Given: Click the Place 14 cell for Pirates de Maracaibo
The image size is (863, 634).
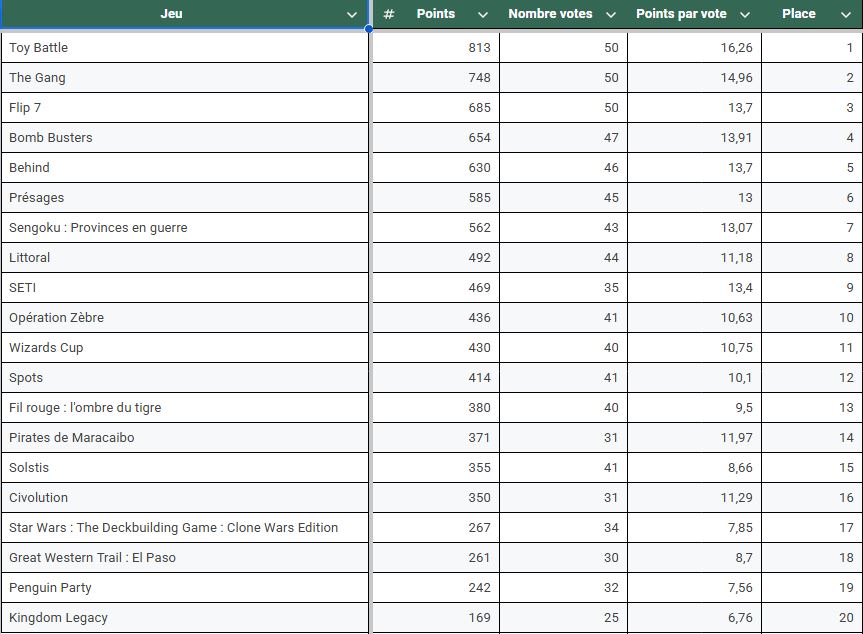Looking at the screenshot, I should [x=812, y=438].
